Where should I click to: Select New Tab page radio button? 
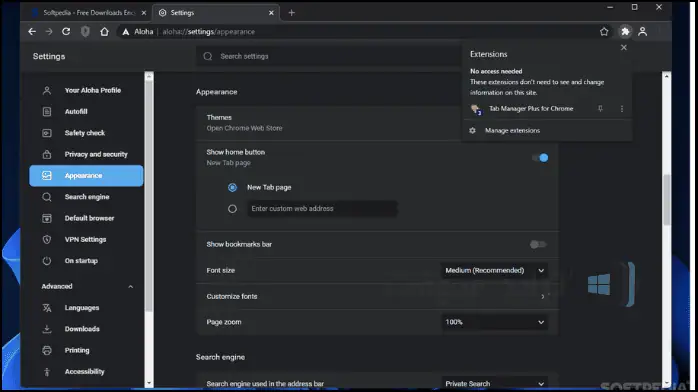[232, 187]
